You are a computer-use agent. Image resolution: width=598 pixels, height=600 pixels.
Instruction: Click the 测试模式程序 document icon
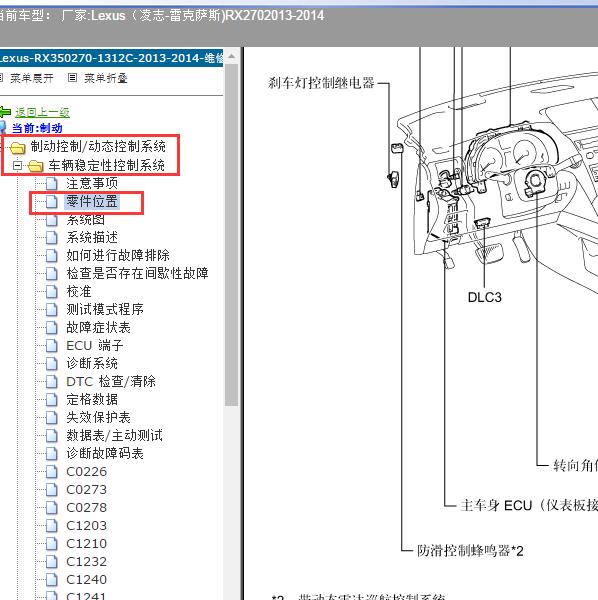pyautogui.click(x=52, y=310)
